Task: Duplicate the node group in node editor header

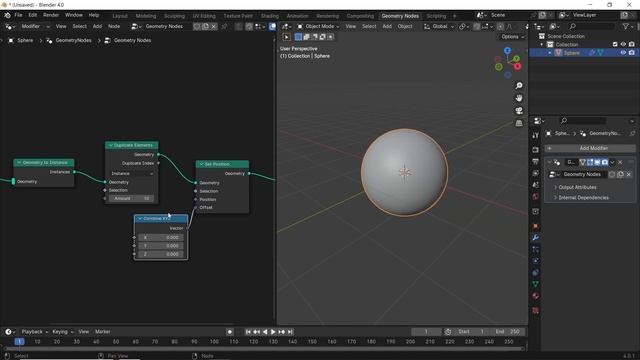Action: 205,27
